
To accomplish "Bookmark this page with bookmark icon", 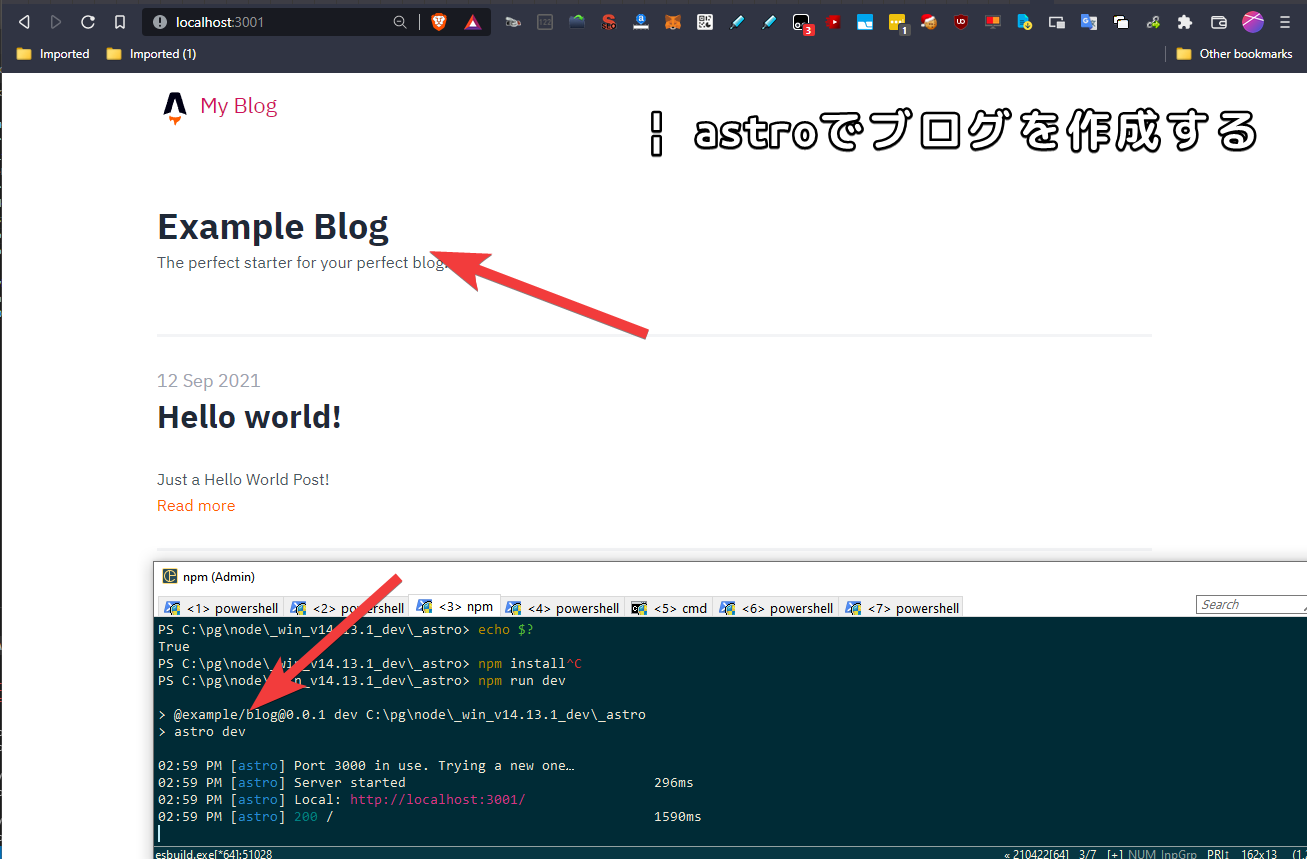I will tap(120, 22).
